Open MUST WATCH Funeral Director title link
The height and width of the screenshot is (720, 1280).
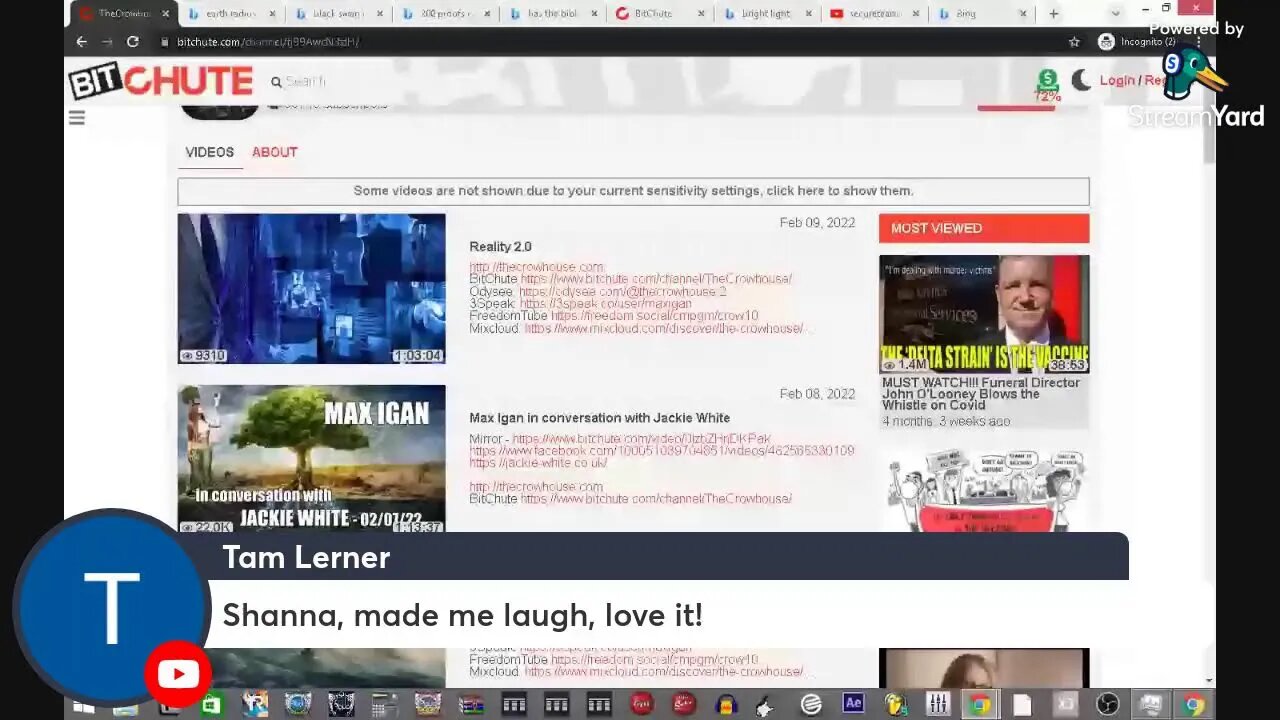tap(981, 394)
